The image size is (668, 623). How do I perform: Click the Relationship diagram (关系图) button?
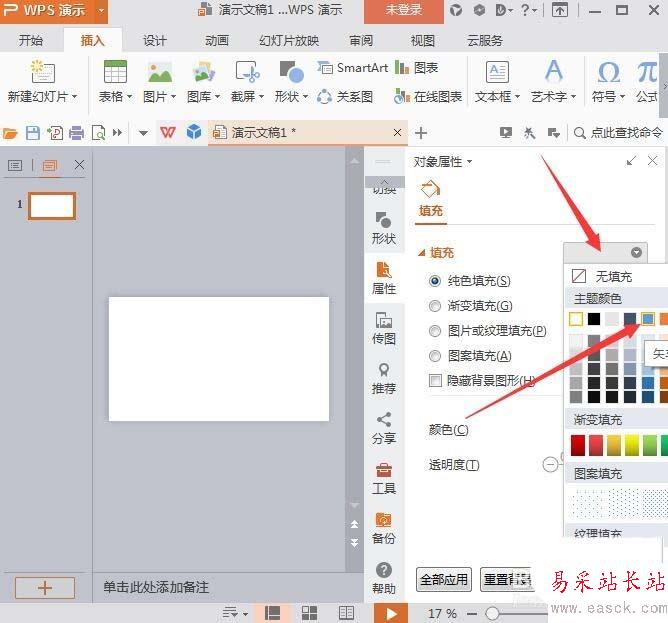[345, 97]
